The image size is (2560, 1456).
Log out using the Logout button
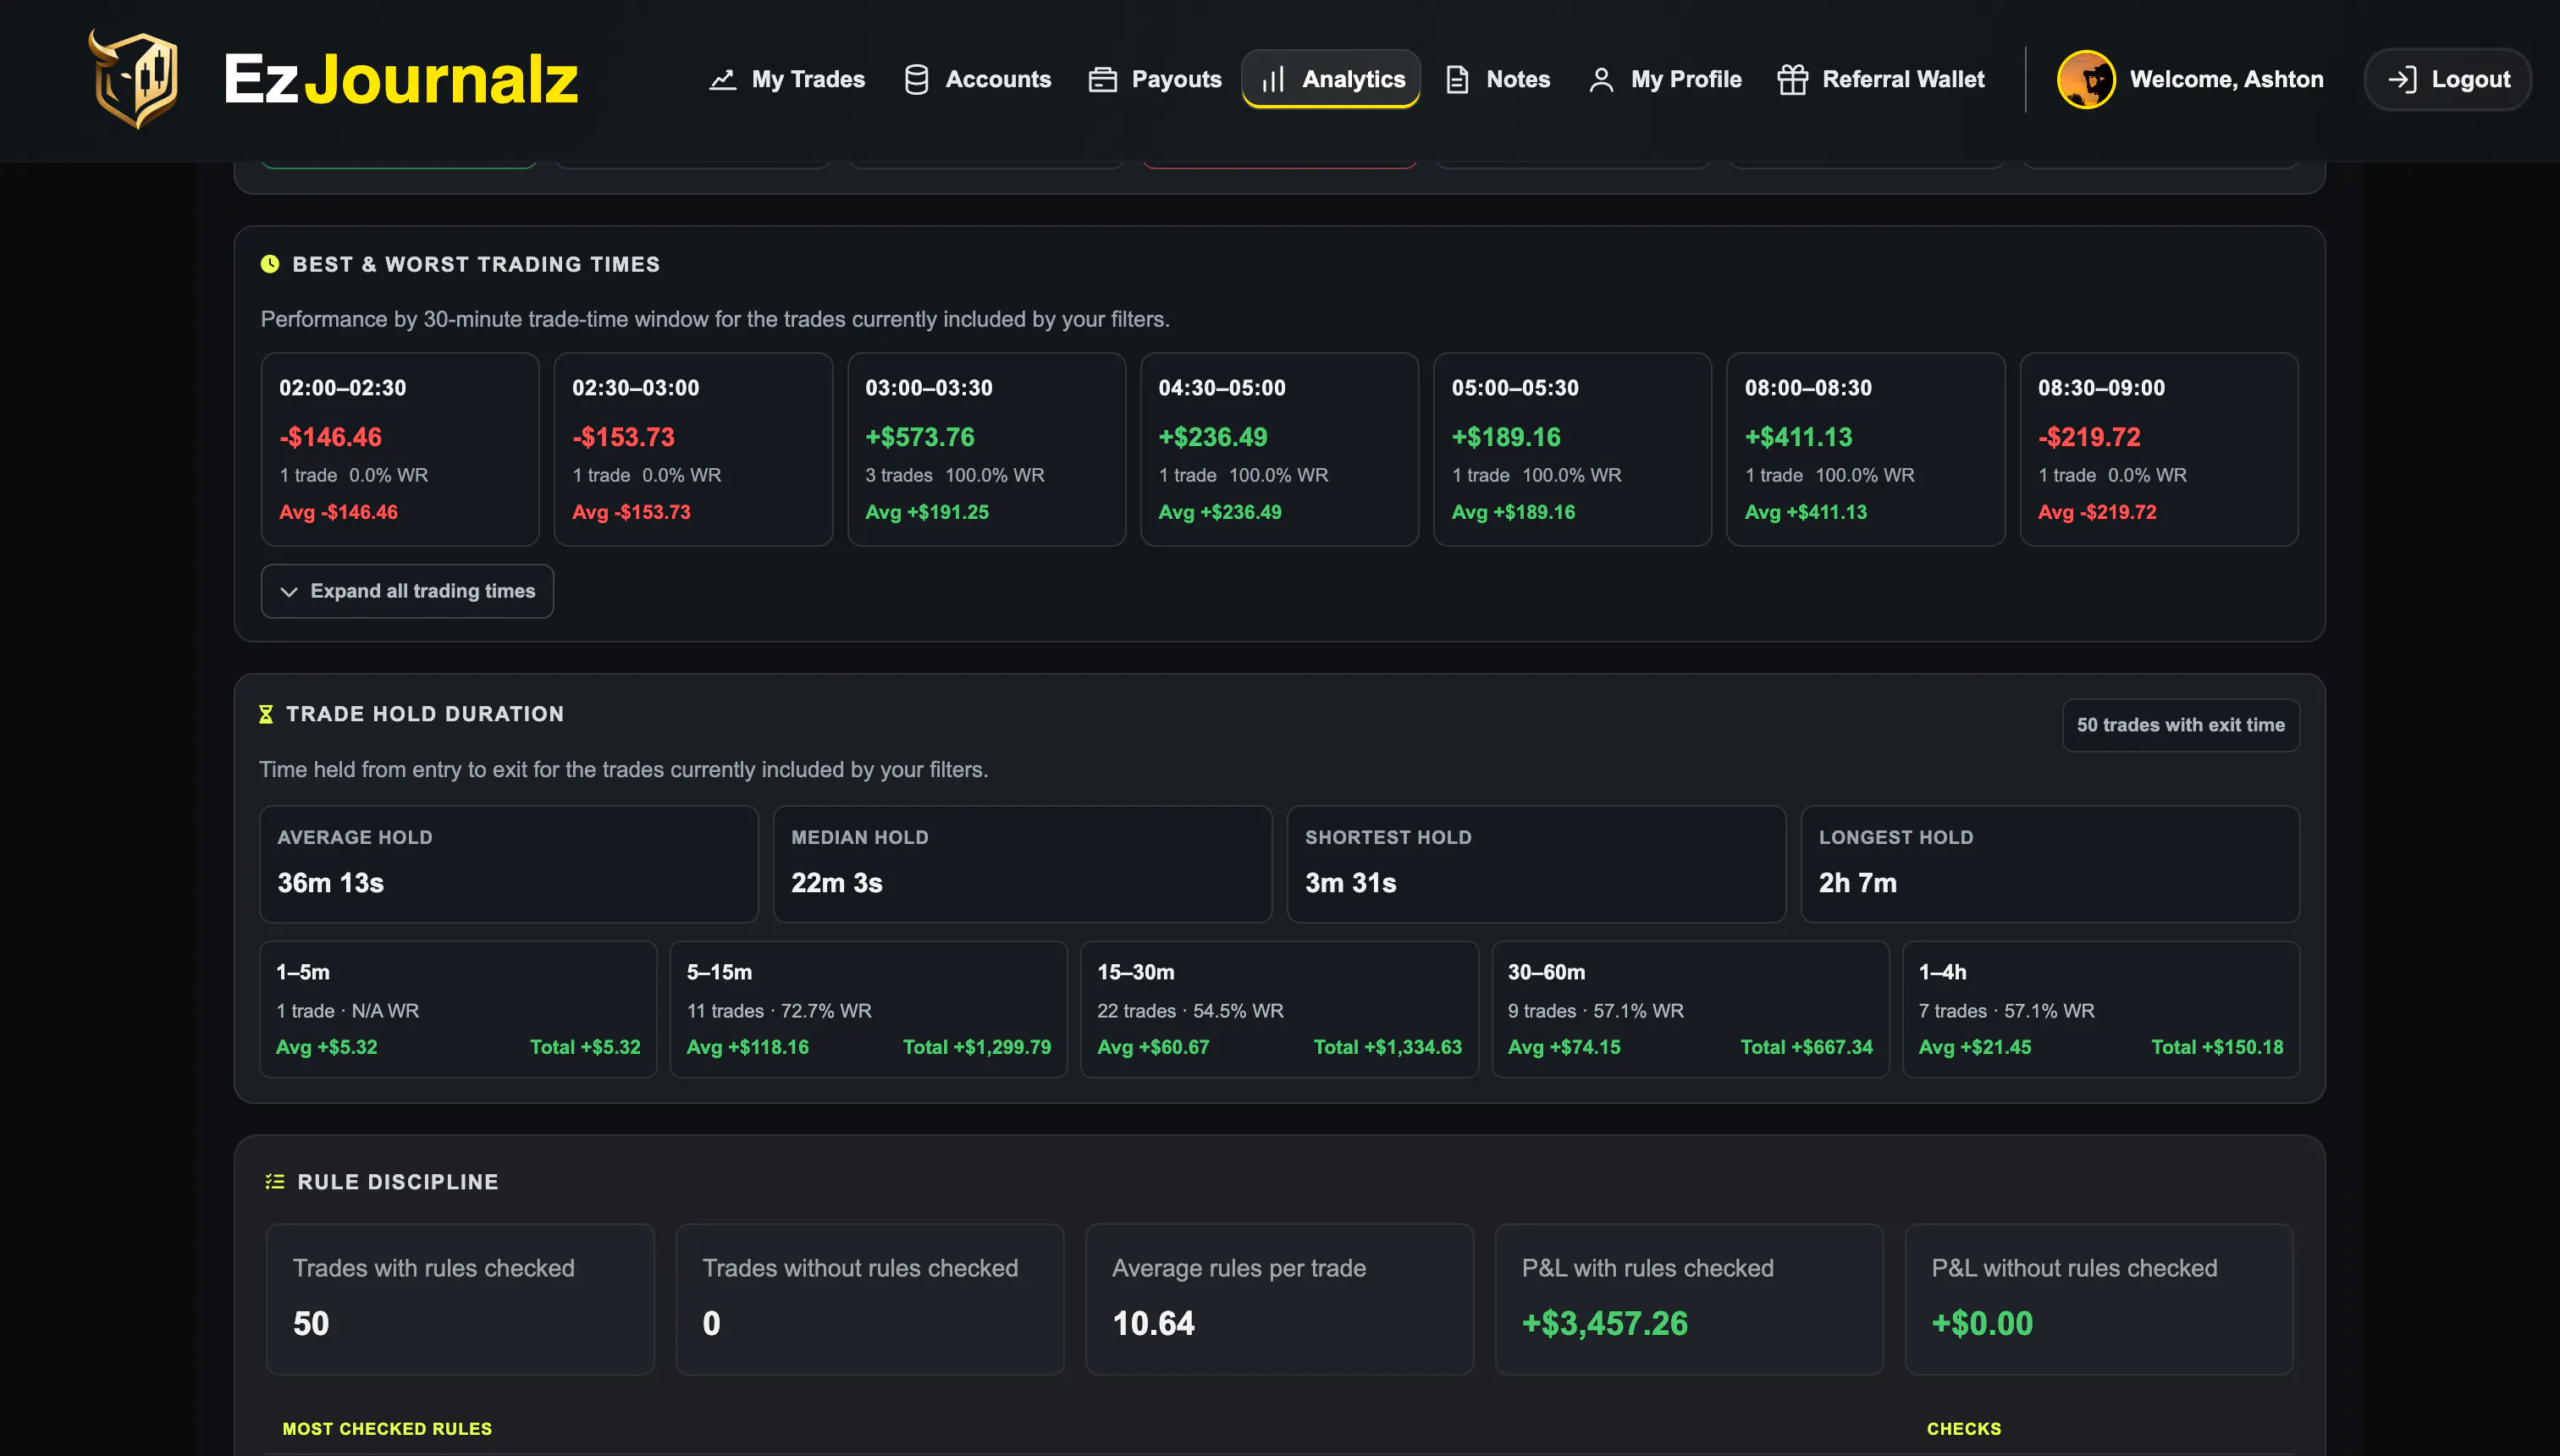pyautogui.click(x=2447, y=79)
